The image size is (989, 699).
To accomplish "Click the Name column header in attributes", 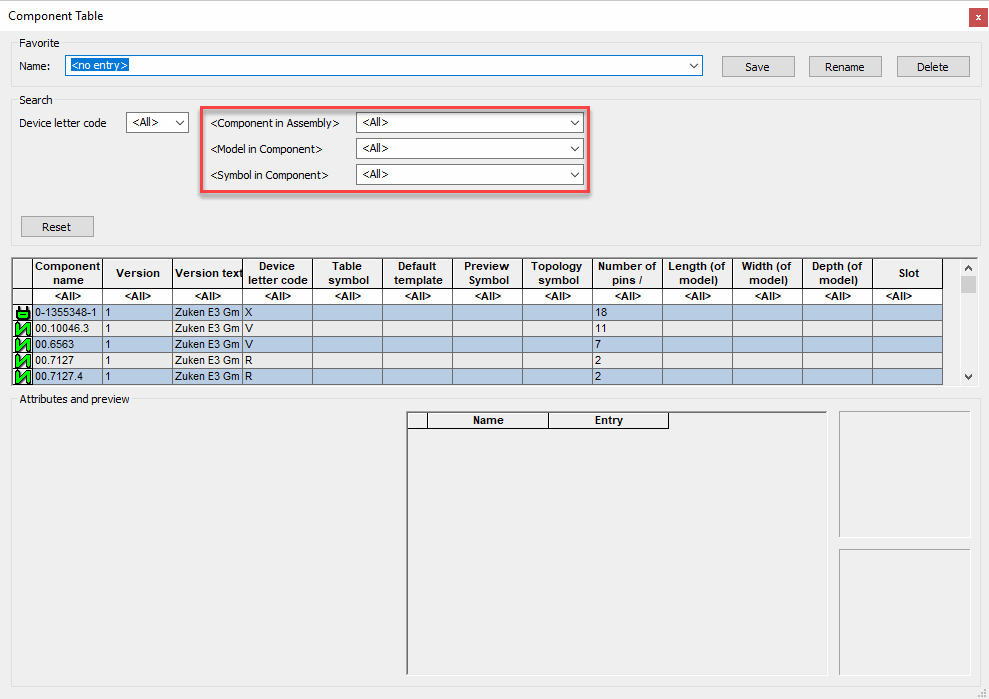I will tap(488, 420).
